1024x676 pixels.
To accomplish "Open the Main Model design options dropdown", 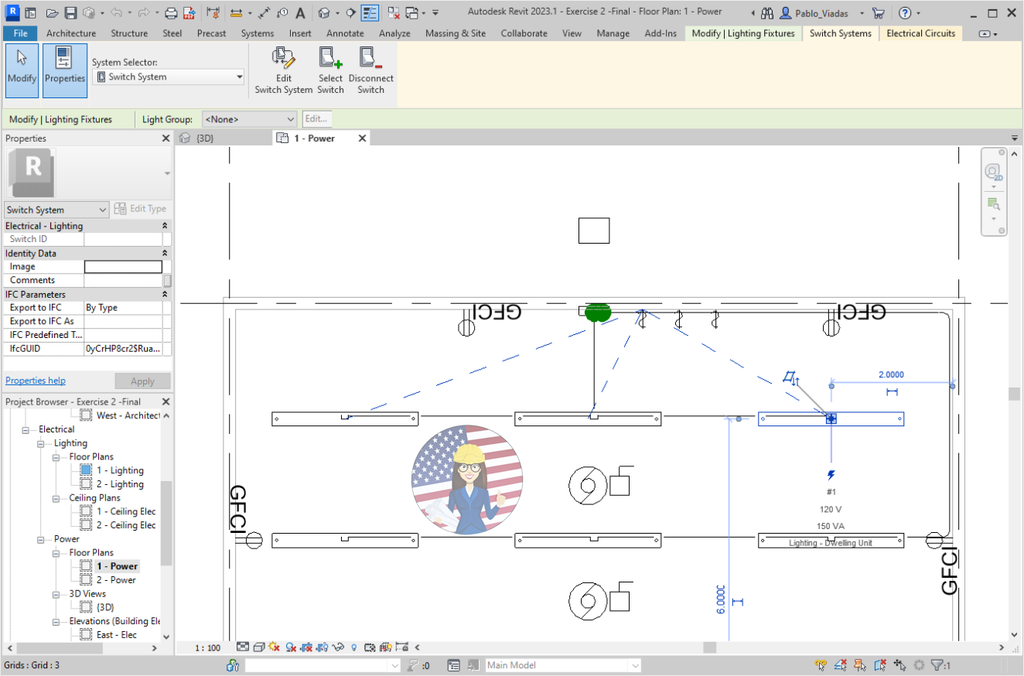I will pyautogui.click(x=563, y=665).
